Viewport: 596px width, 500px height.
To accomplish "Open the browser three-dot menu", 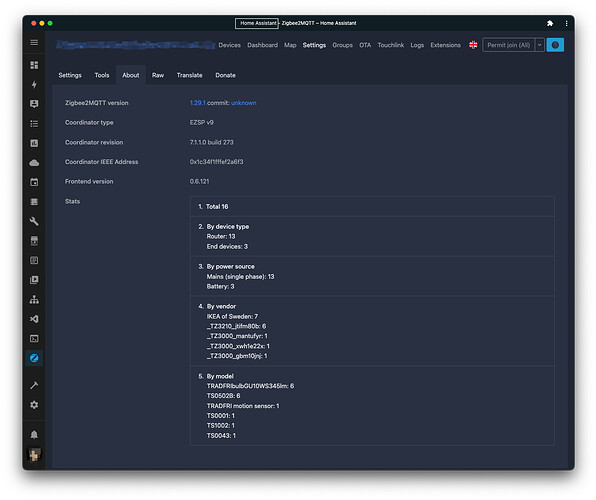I will click(x=566, y=23).
